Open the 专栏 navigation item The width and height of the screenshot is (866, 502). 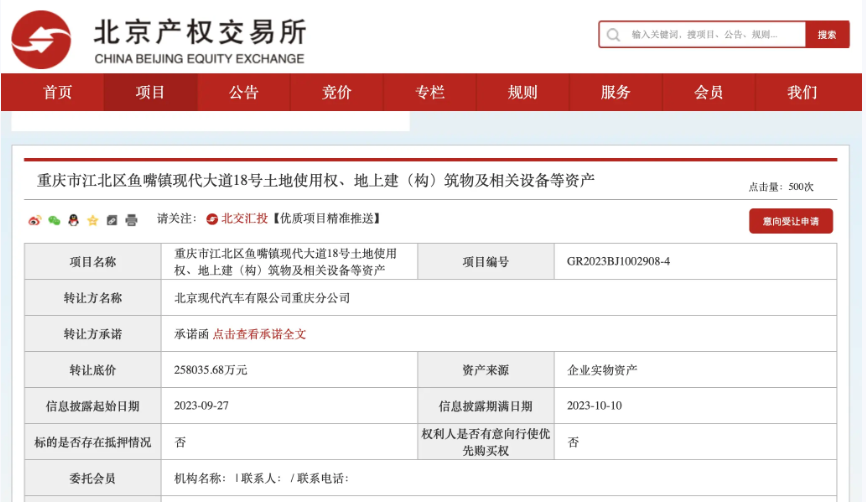point(429,93)
